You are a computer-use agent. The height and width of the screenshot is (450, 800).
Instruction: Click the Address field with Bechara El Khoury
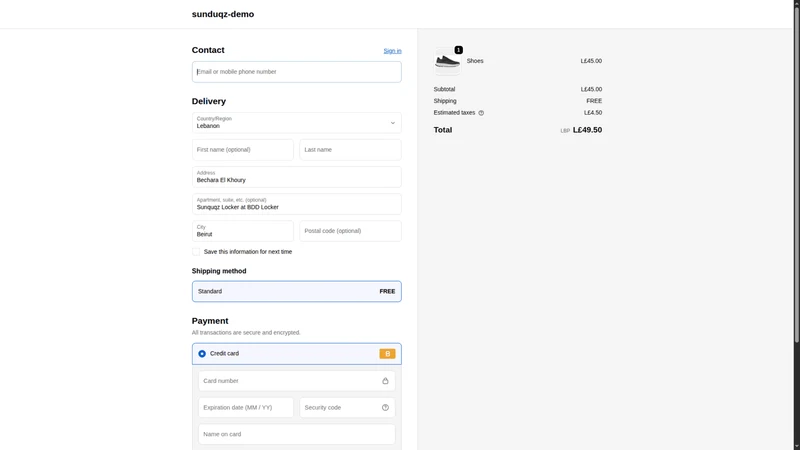click(x=296, y=177)
